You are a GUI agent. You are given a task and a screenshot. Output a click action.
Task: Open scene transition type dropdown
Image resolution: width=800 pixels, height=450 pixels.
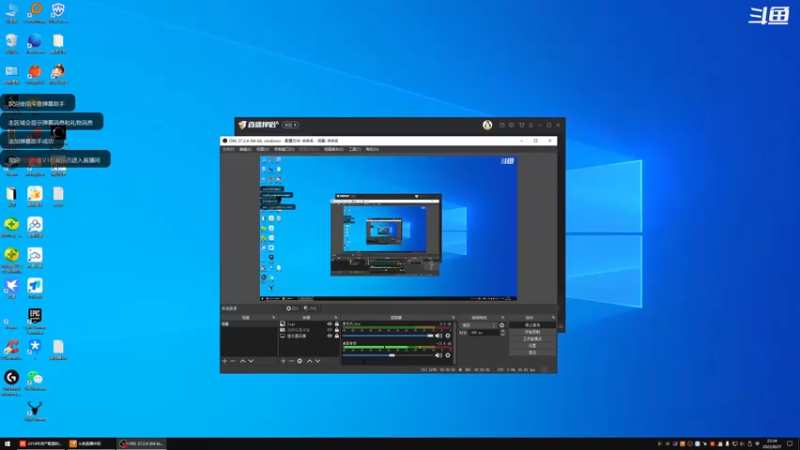coord(478,326)
